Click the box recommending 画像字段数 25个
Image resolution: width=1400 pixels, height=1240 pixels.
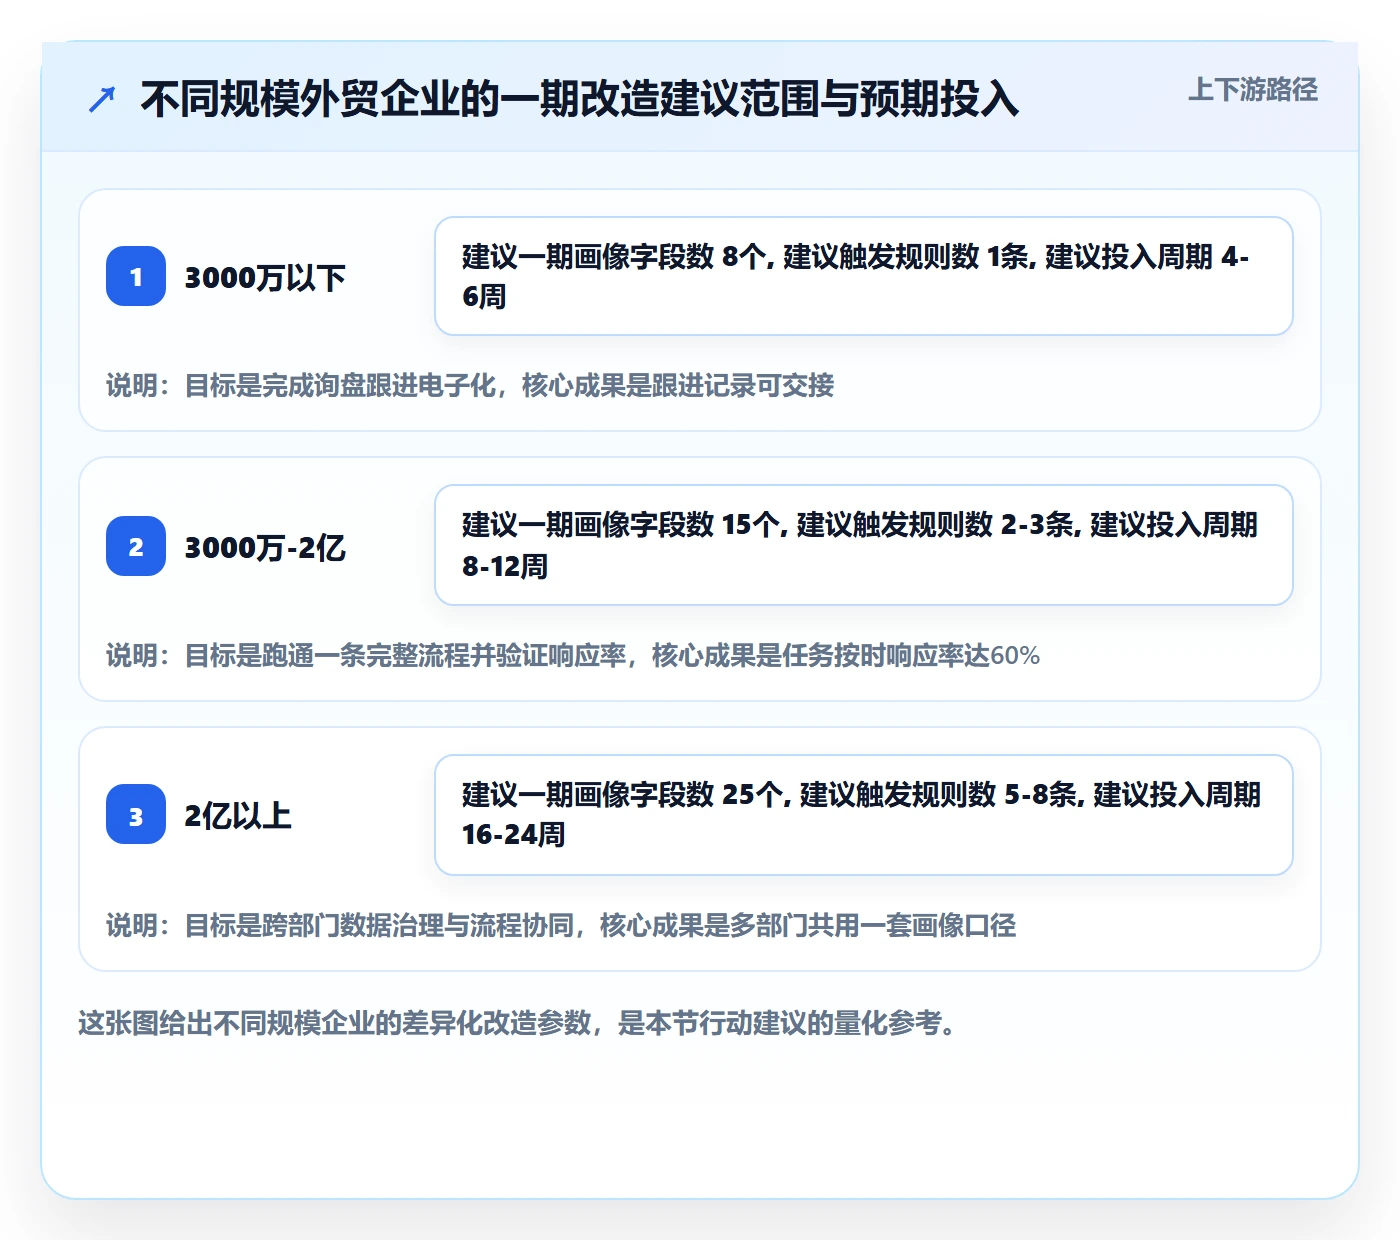864,815
